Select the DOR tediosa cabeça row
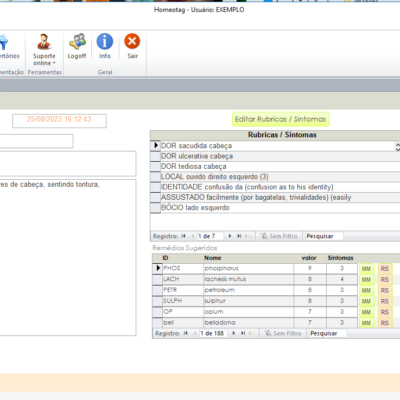 click(280, 166)
